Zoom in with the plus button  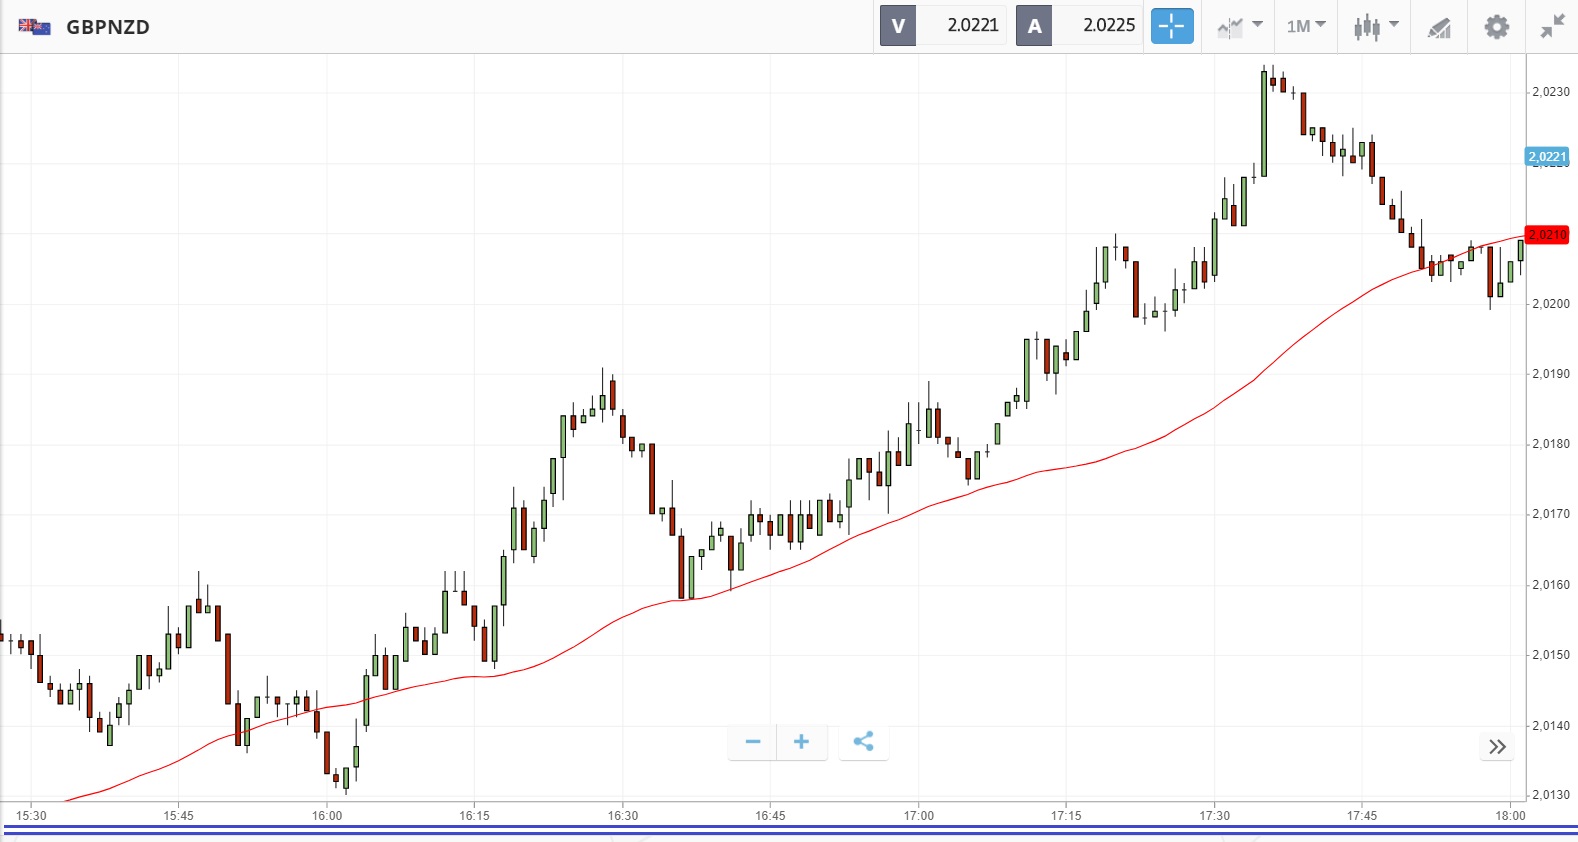[x=801, y=741]
